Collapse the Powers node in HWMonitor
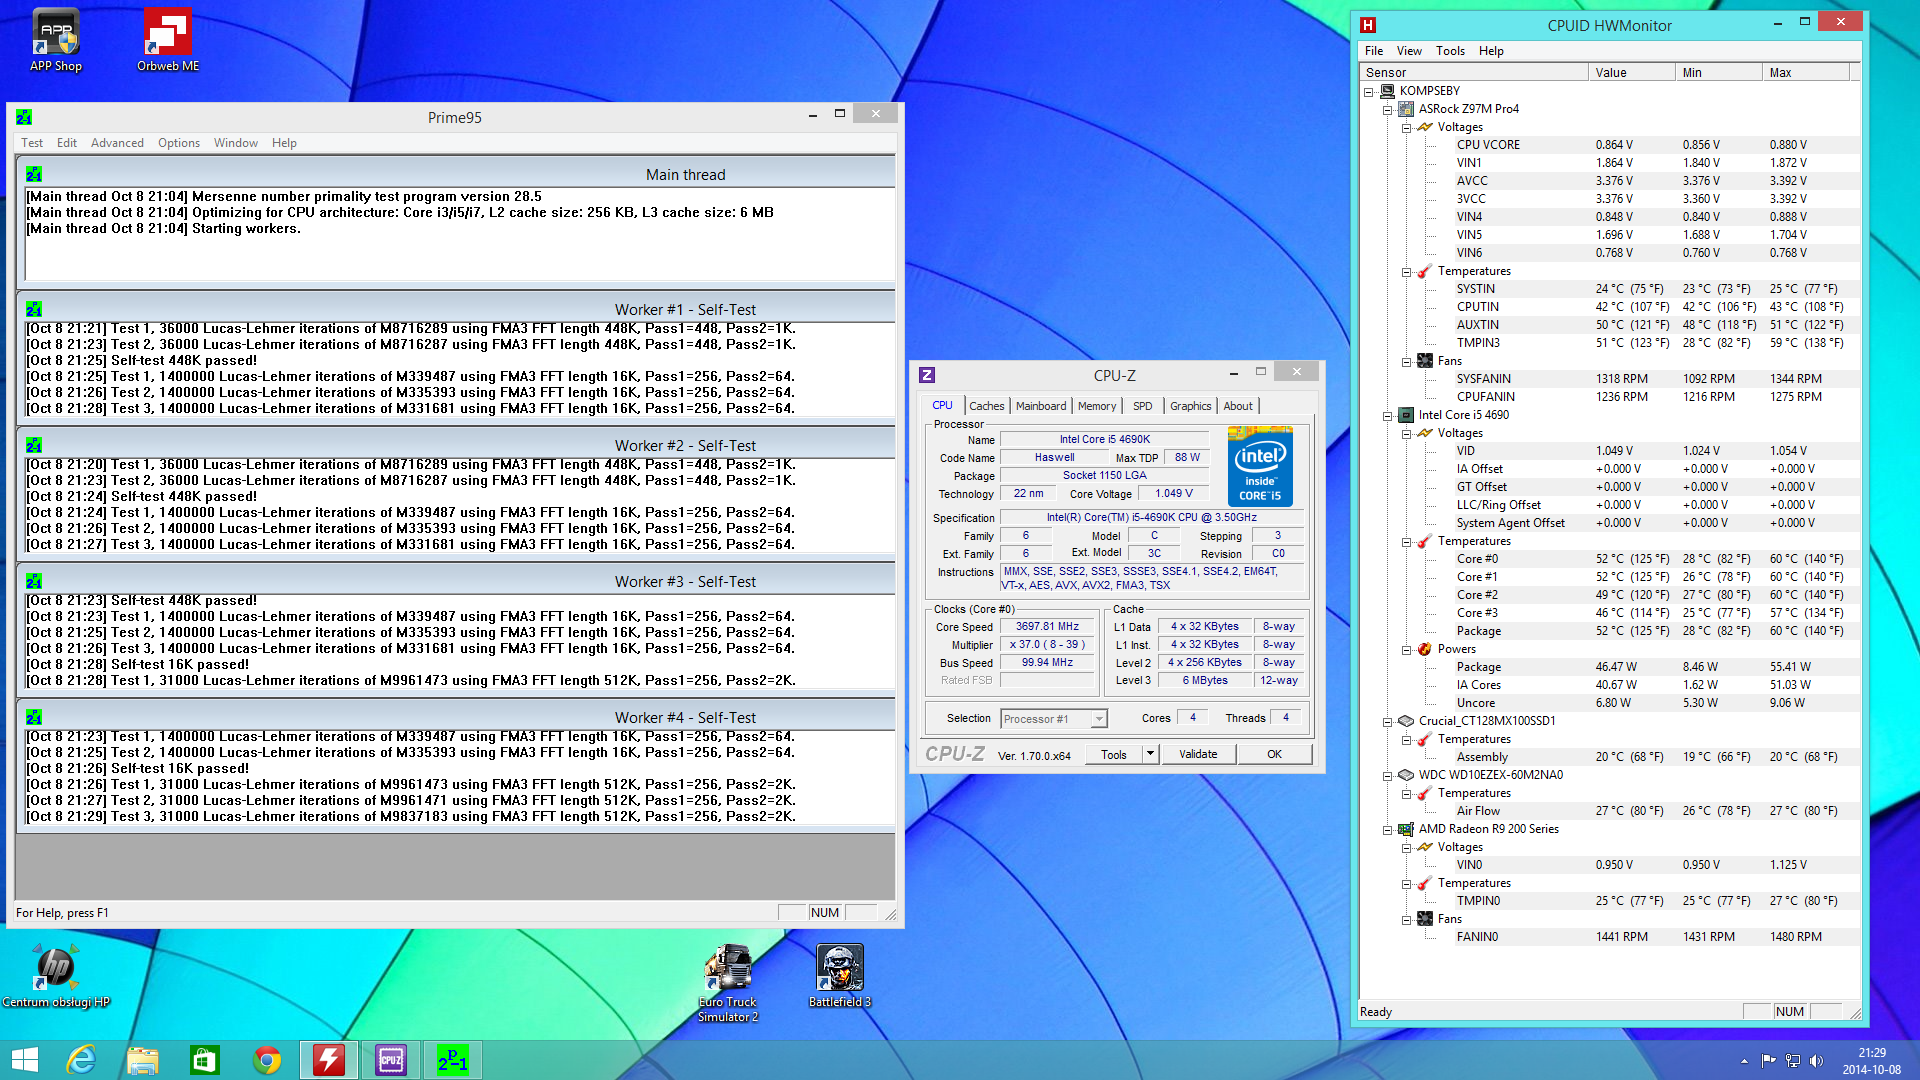The height and width of the screenshot is (1080, 1920). pyautogui.click(x=1406, y=649)
